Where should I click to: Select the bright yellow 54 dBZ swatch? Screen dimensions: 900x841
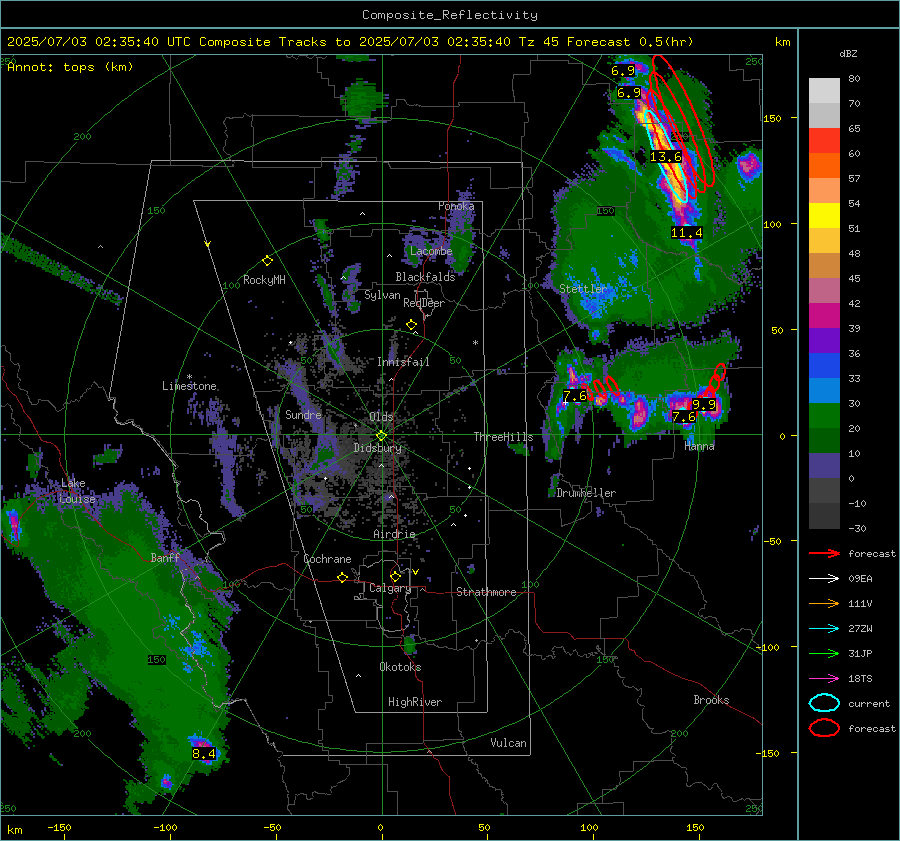pos(824,215)
